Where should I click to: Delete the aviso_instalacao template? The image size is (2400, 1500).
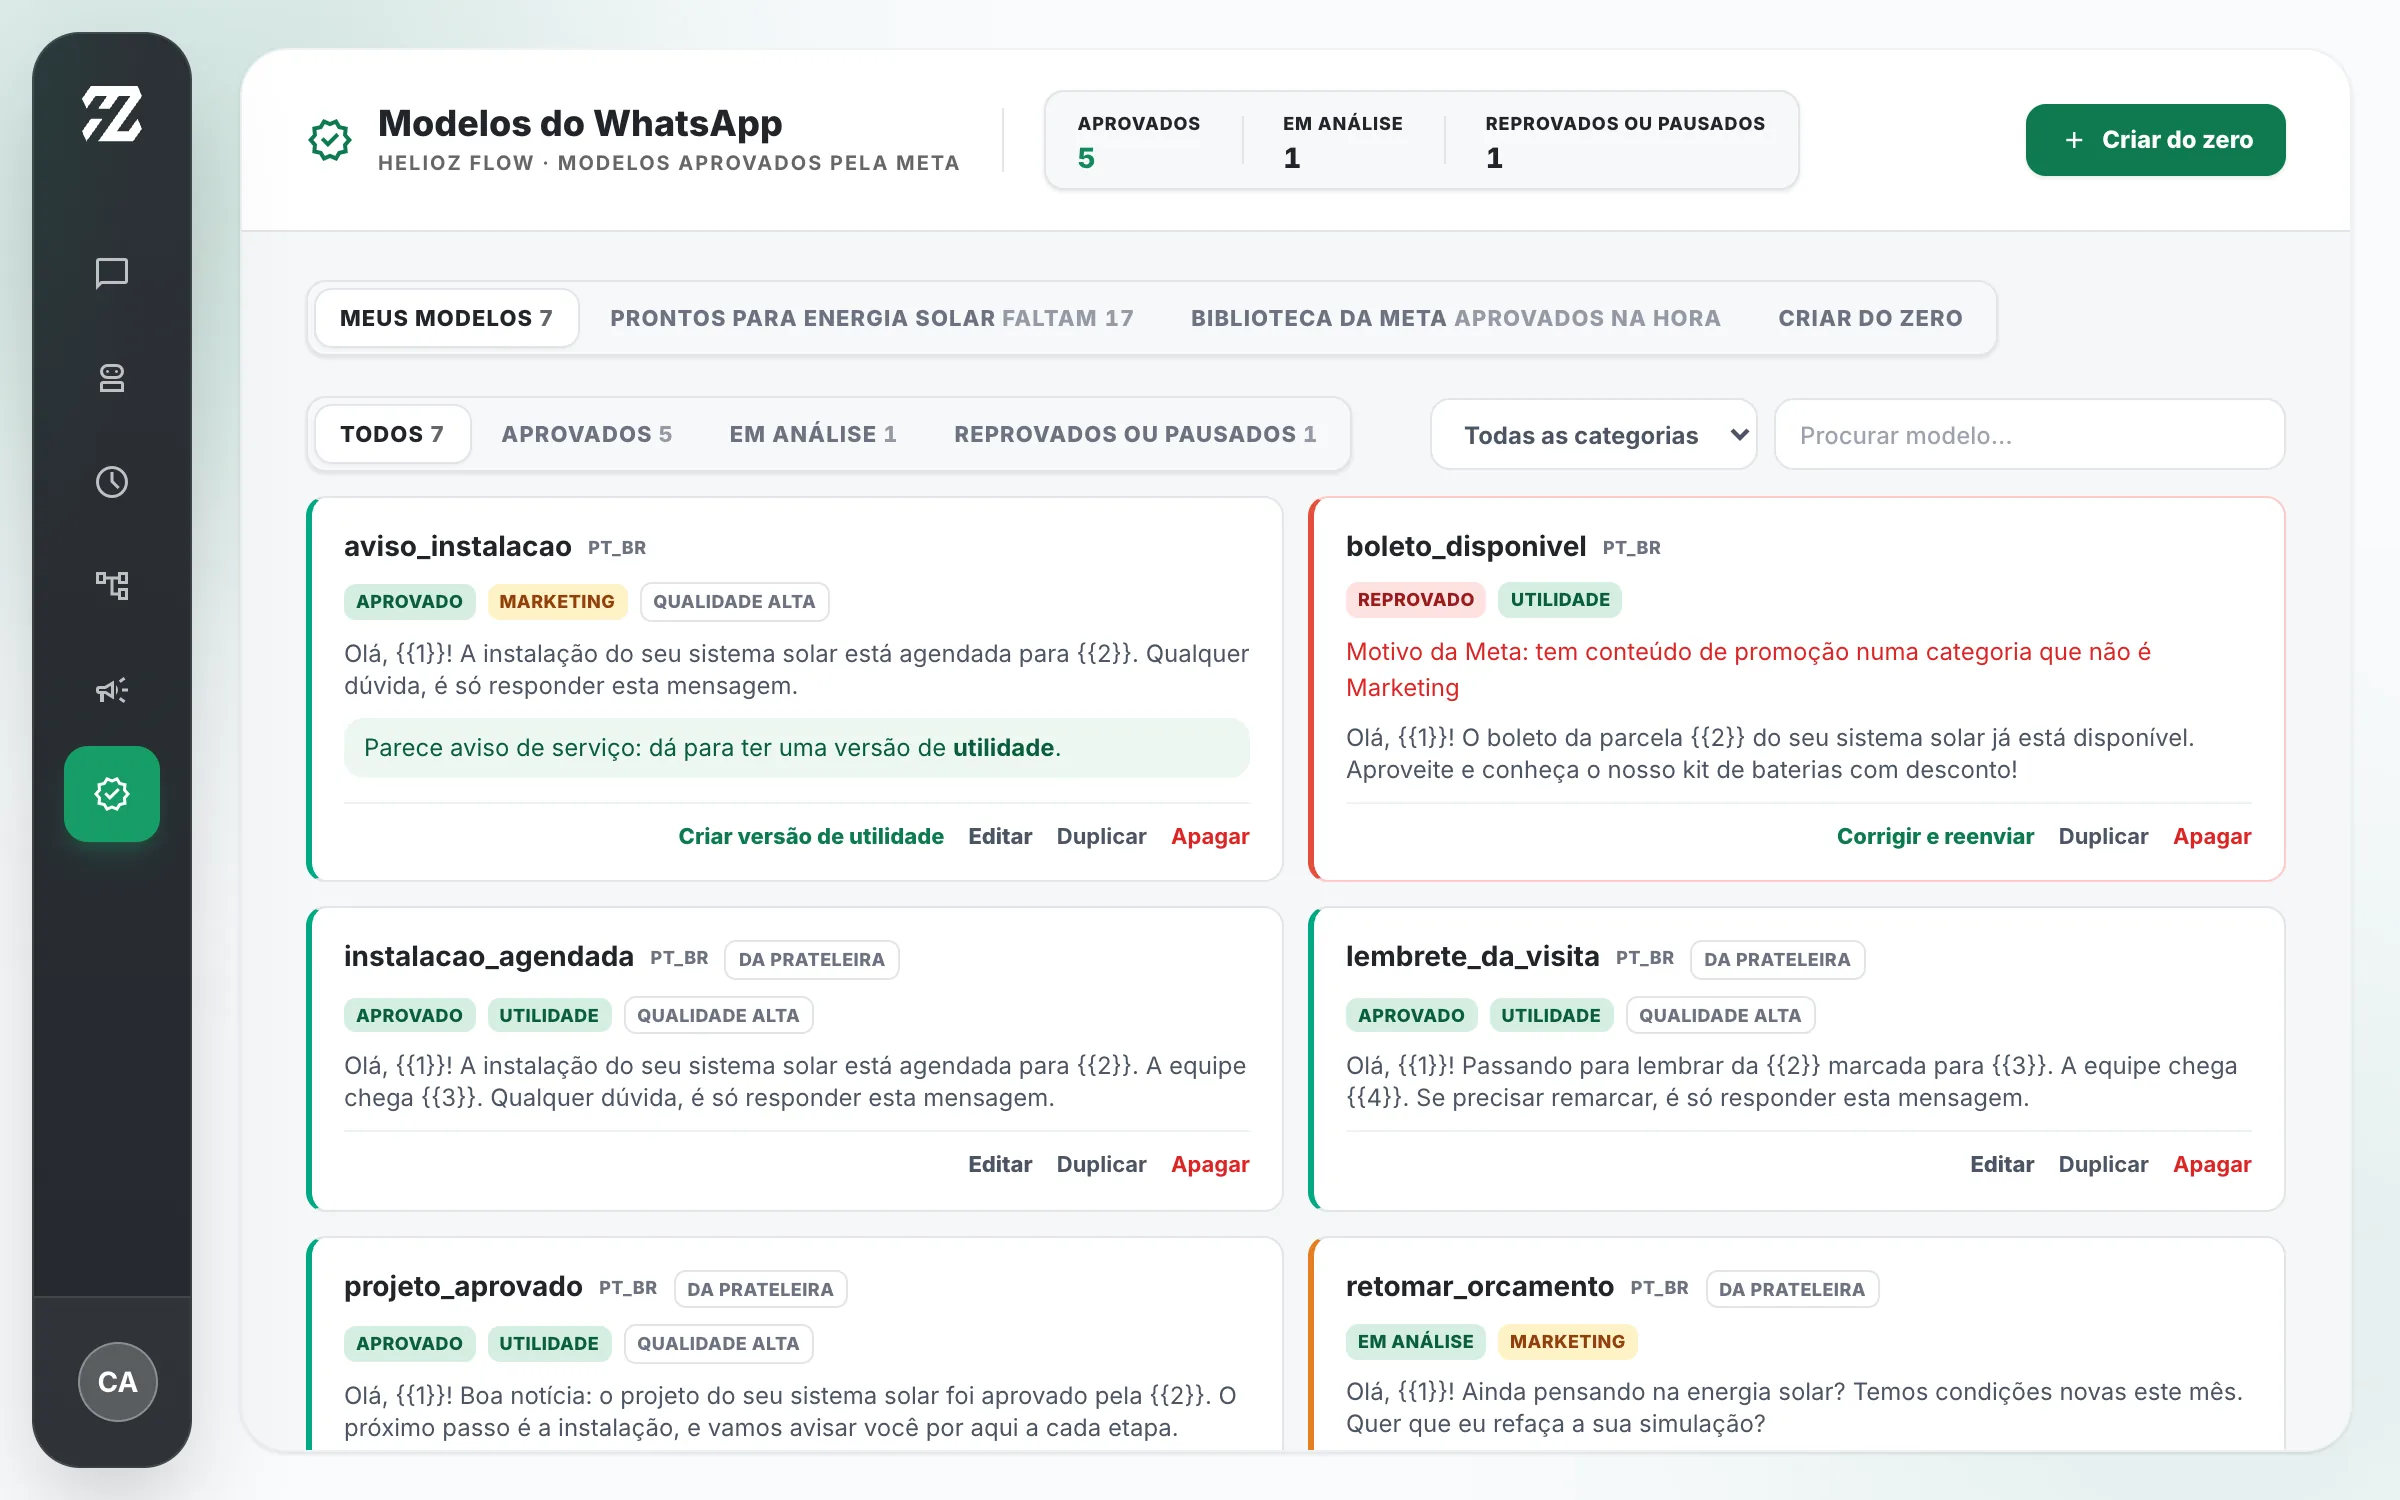point(1210,836)
